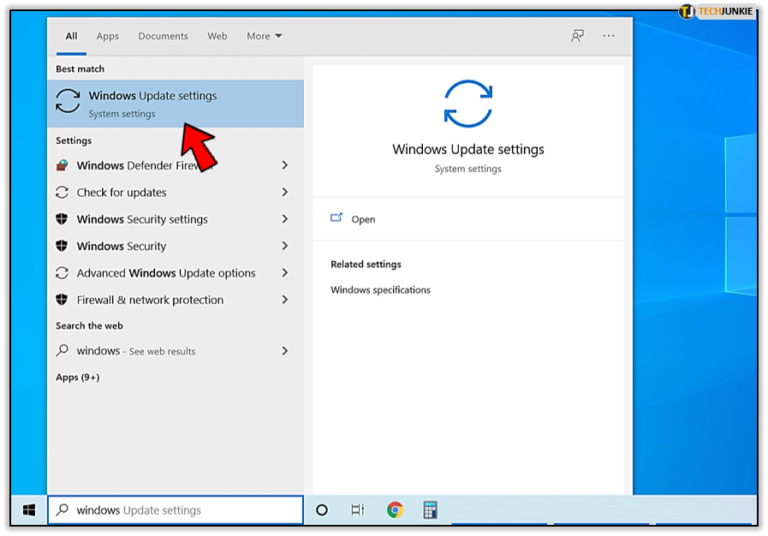Screen dimensions: 768x536
Task: Click windows - See web results entry
Action: pyautogui.click(x=136, y=351)
